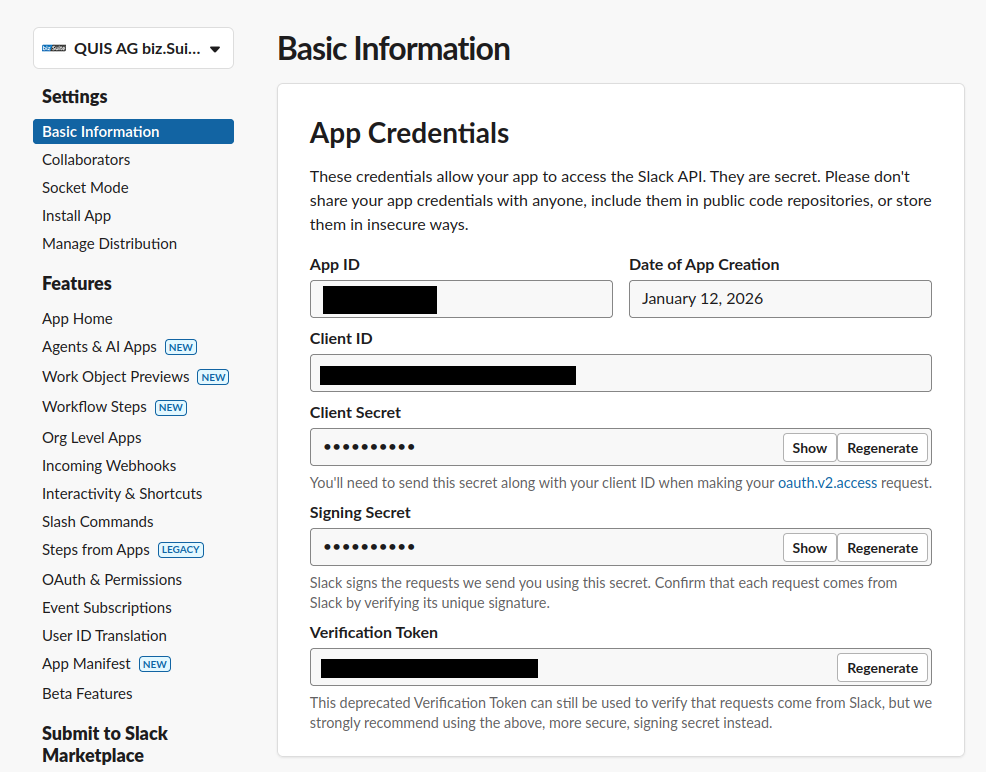Go to Install App
The image size is (986, 772).
pyautogui.click(x=76, y=215)
